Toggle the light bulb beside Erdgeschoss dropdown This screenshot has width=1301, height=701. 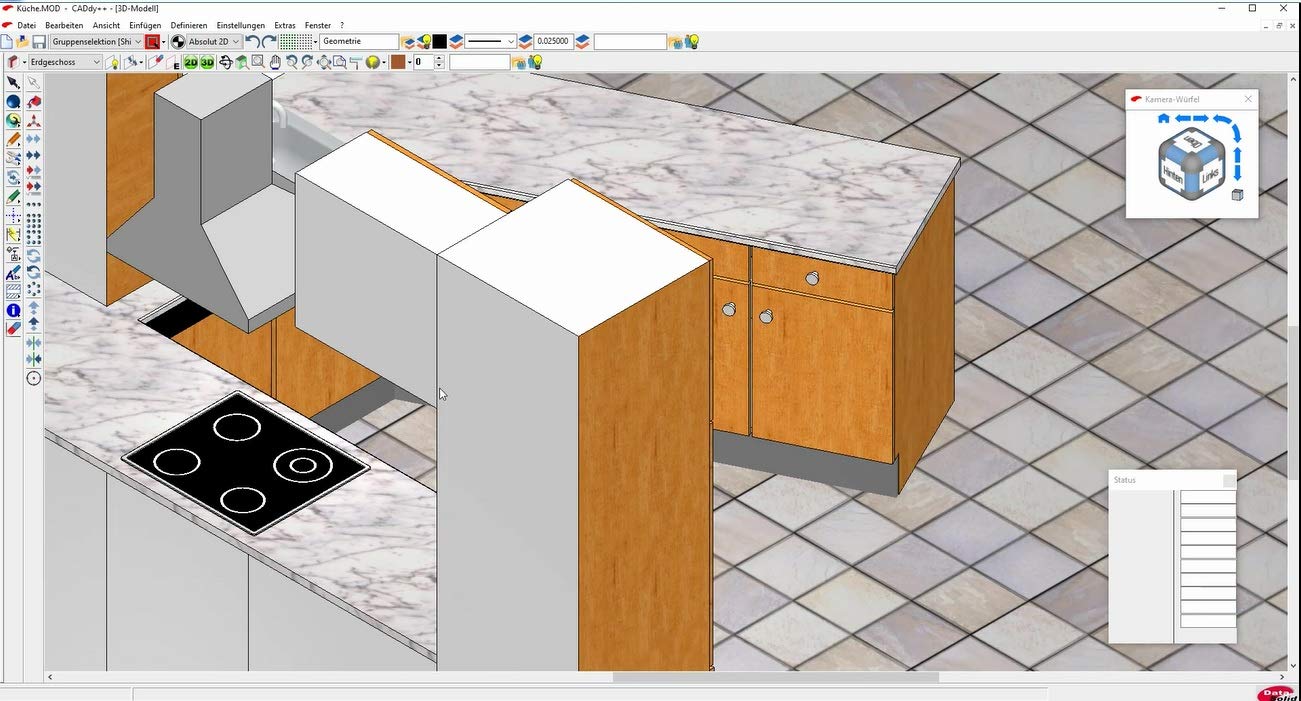point(113,62)
